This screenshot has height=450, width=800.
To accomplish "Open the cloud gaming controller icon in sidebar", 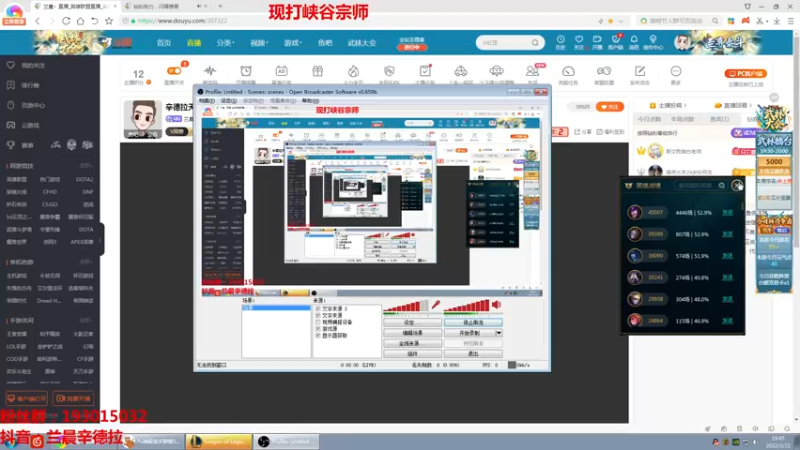I will point(11,125).
